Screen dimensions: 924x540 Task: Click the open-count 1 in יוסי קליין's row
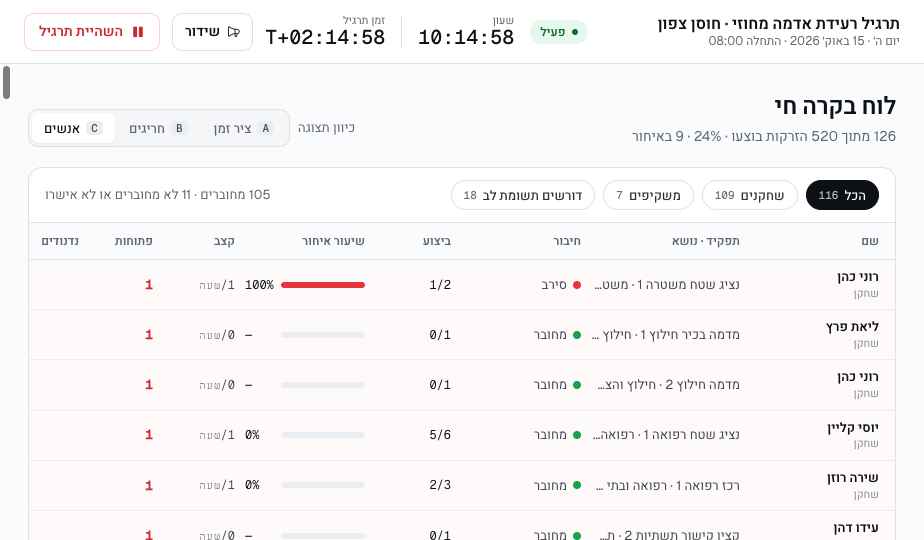tap(148, 435)
